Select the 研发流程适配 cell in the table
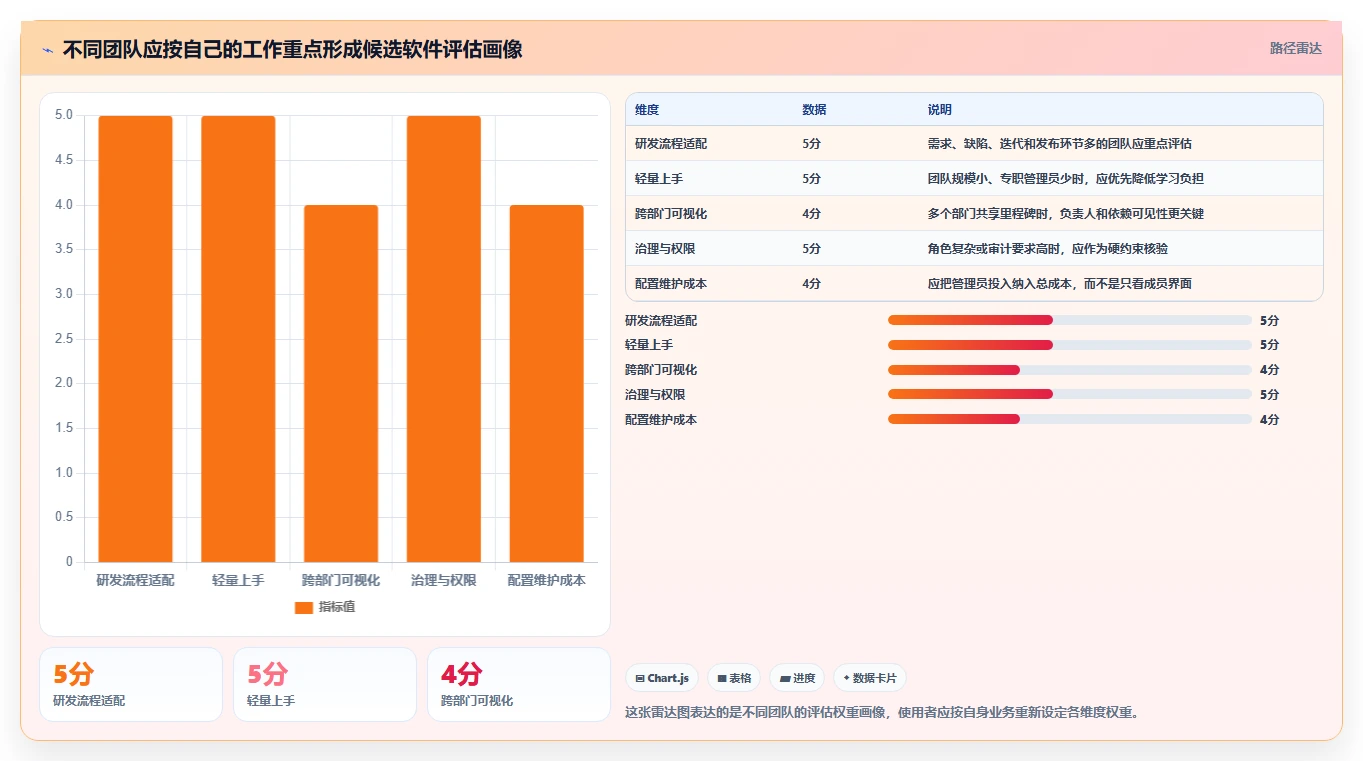This screenshot has width=1363, height=761. pos(671,144)
